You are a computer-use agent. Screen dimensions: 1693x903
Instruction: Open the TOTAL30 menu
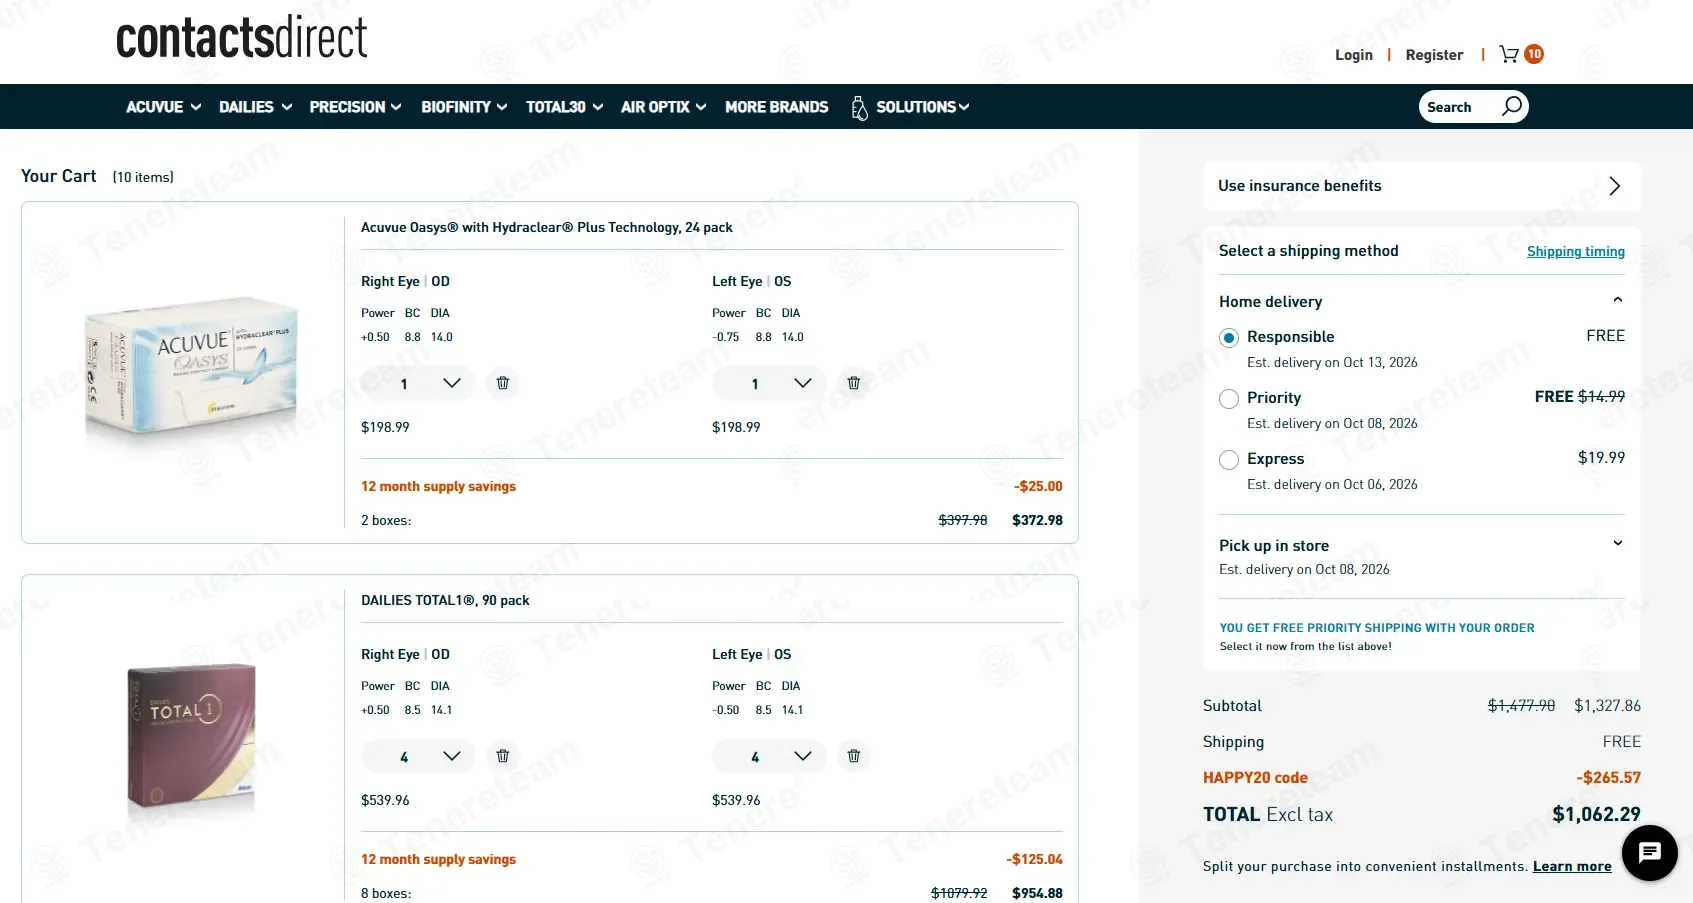click(564, 107)
